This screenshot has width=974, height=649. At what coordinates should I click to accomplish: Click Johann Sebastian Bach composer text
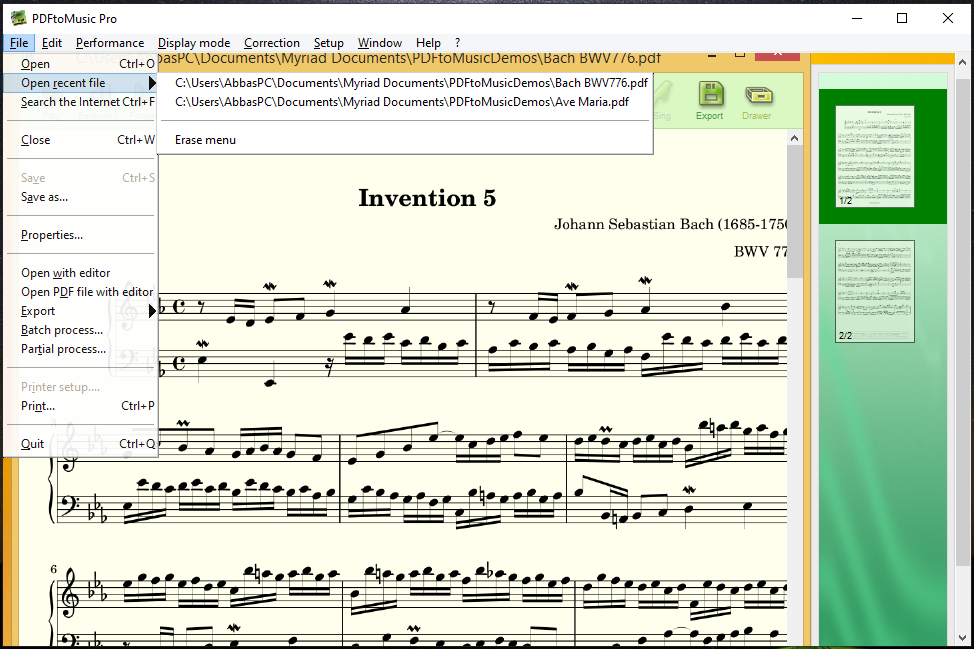671,224
